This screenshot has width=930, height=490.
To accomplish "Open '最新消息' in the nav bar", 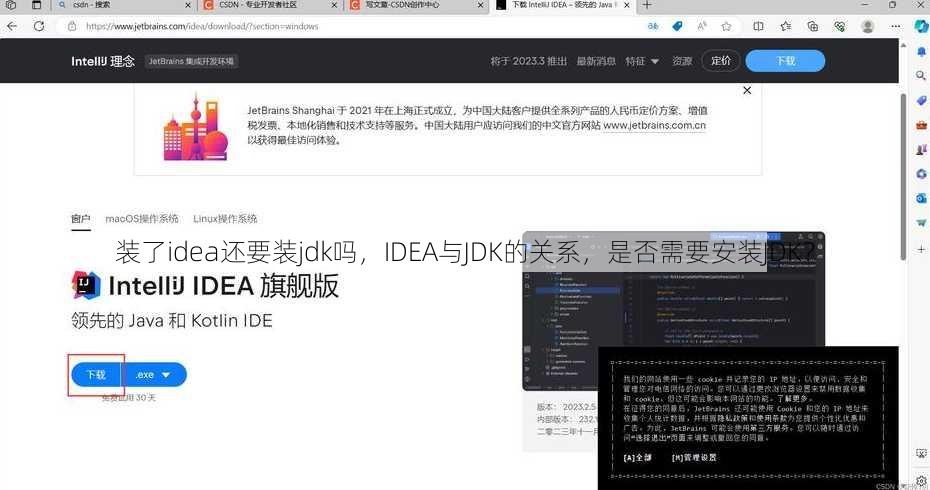I will tap(596, 61).
